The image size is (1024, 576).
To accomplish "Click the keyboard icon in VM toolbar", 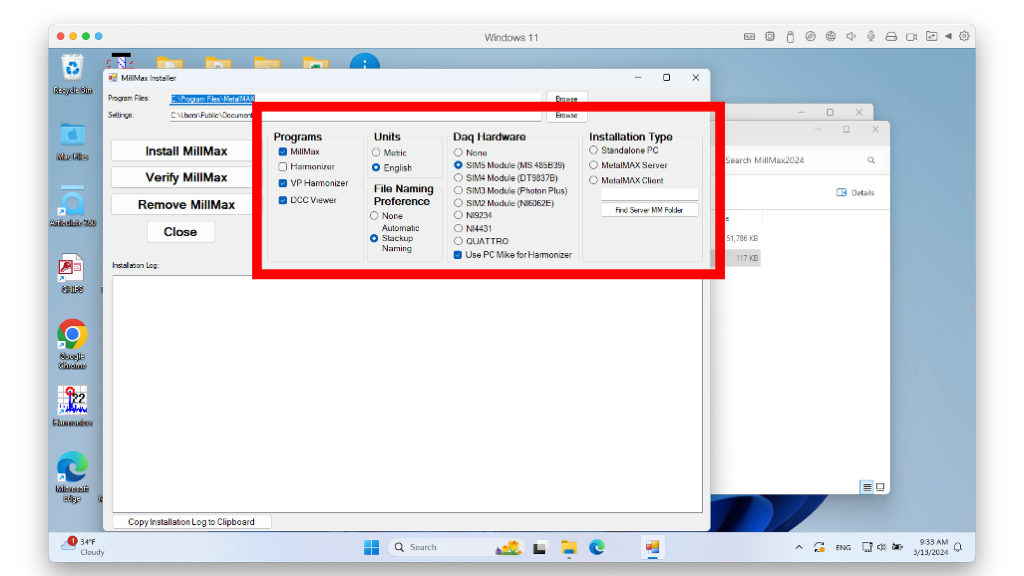I will coord(749,37).
